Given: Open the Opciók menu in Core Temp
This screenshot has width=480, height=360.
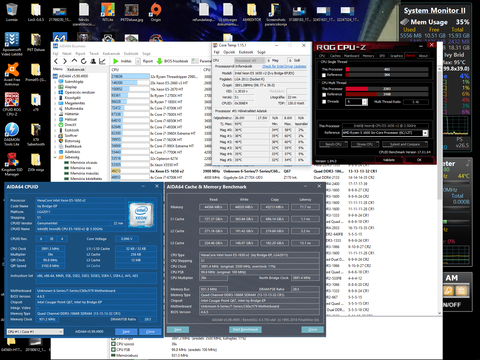Looking at the screenshot, I should pyautogui.click(x=229, y=52).
